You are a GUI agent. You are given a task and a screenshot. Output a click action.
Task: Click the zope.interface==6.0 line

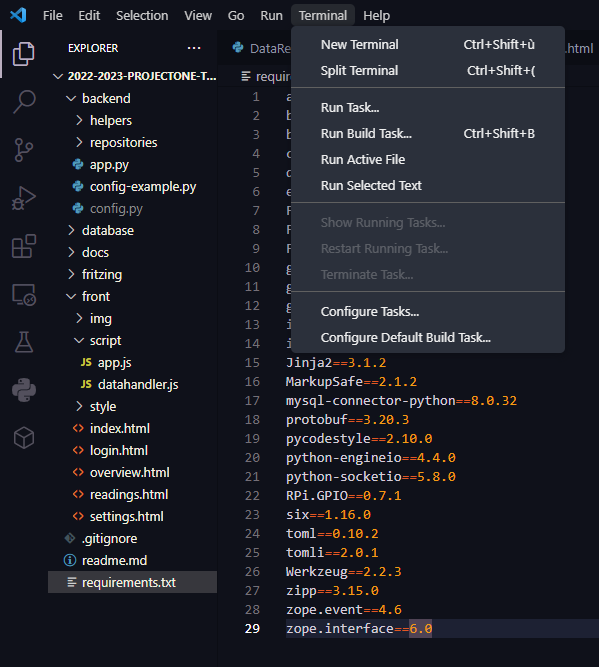[359, 629]
